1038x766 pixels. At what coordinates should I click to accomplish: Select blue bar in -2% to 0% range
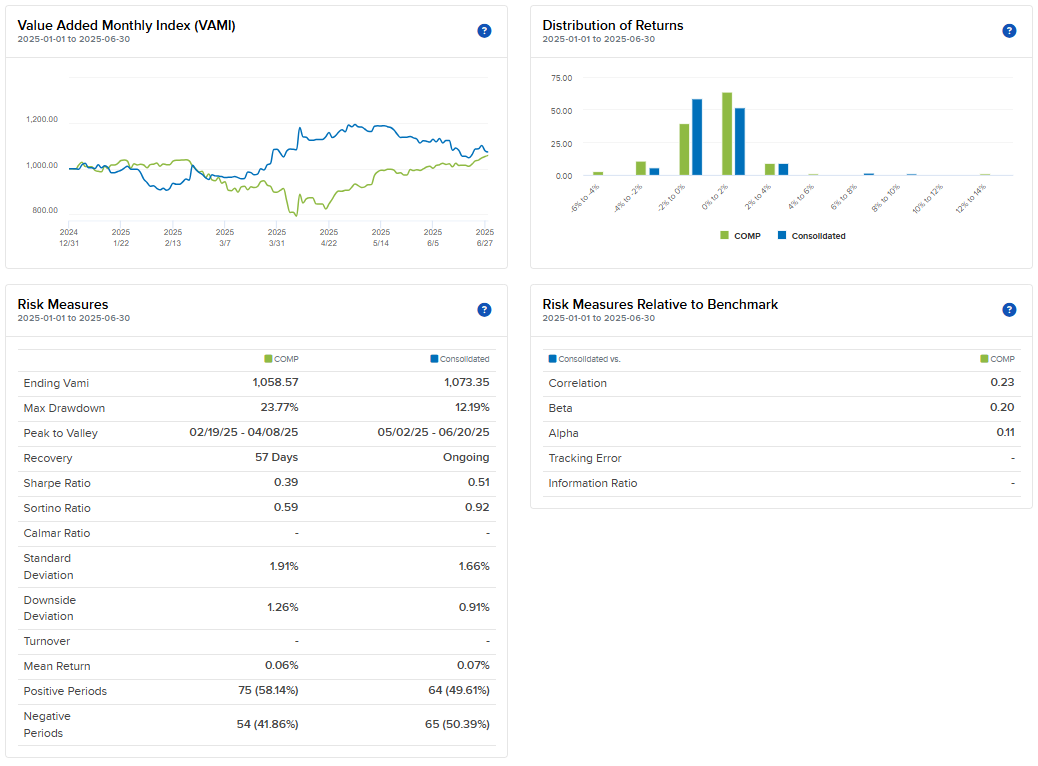click(x=697, y=137)
